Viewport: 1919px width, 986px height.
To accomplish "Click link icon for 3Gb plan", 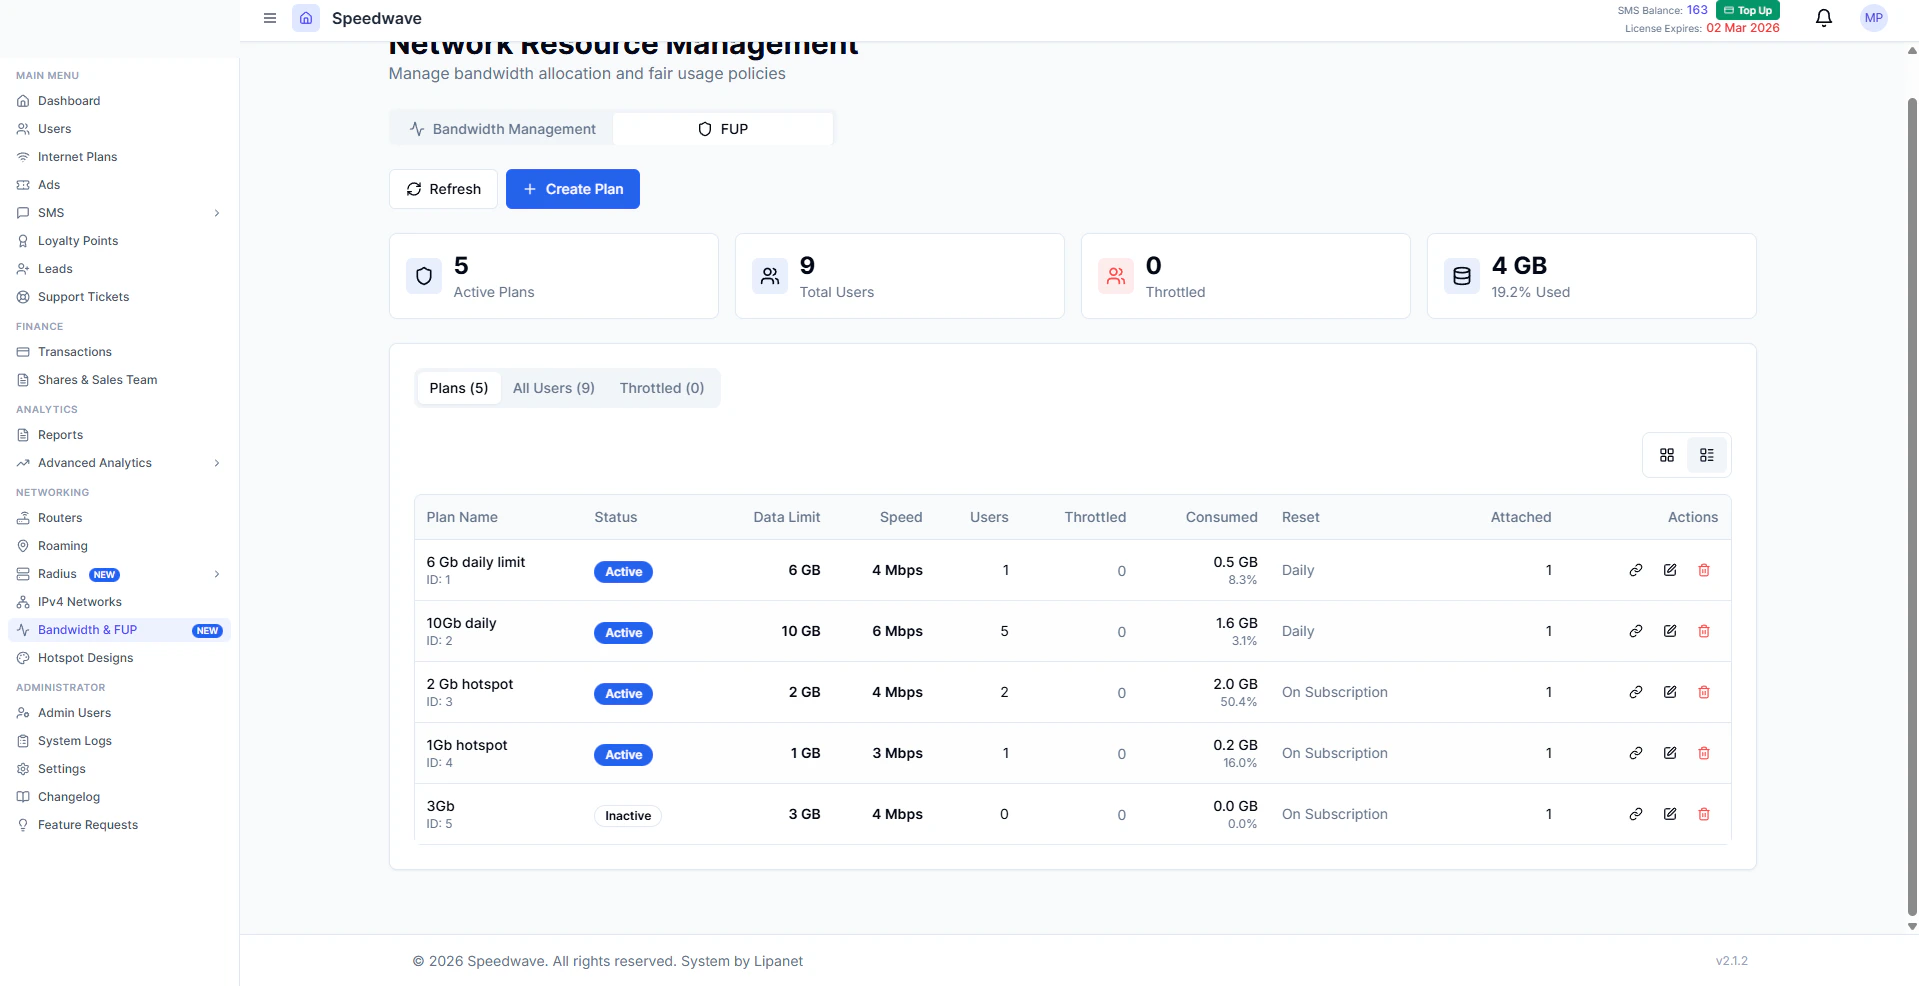I will click(x=1636, y=814).
